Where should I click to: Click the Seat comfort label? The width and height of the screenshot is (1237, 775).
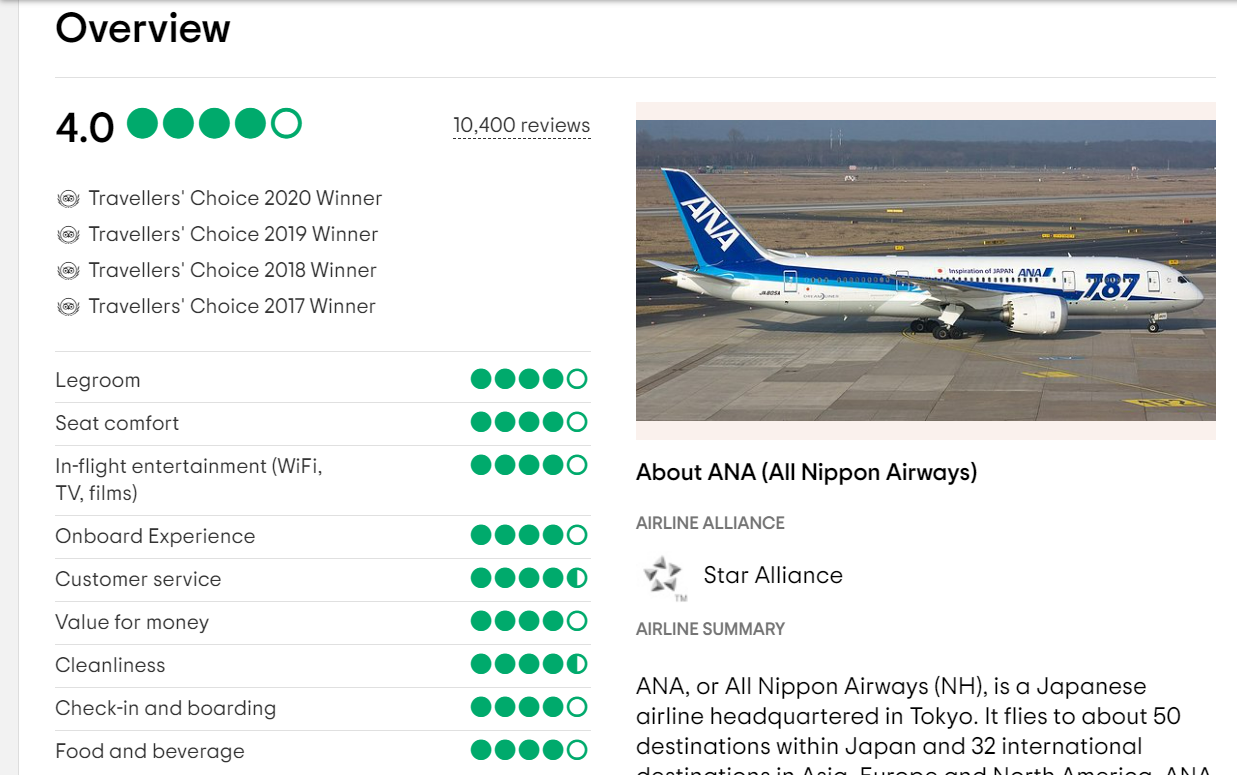pos(117,423)
